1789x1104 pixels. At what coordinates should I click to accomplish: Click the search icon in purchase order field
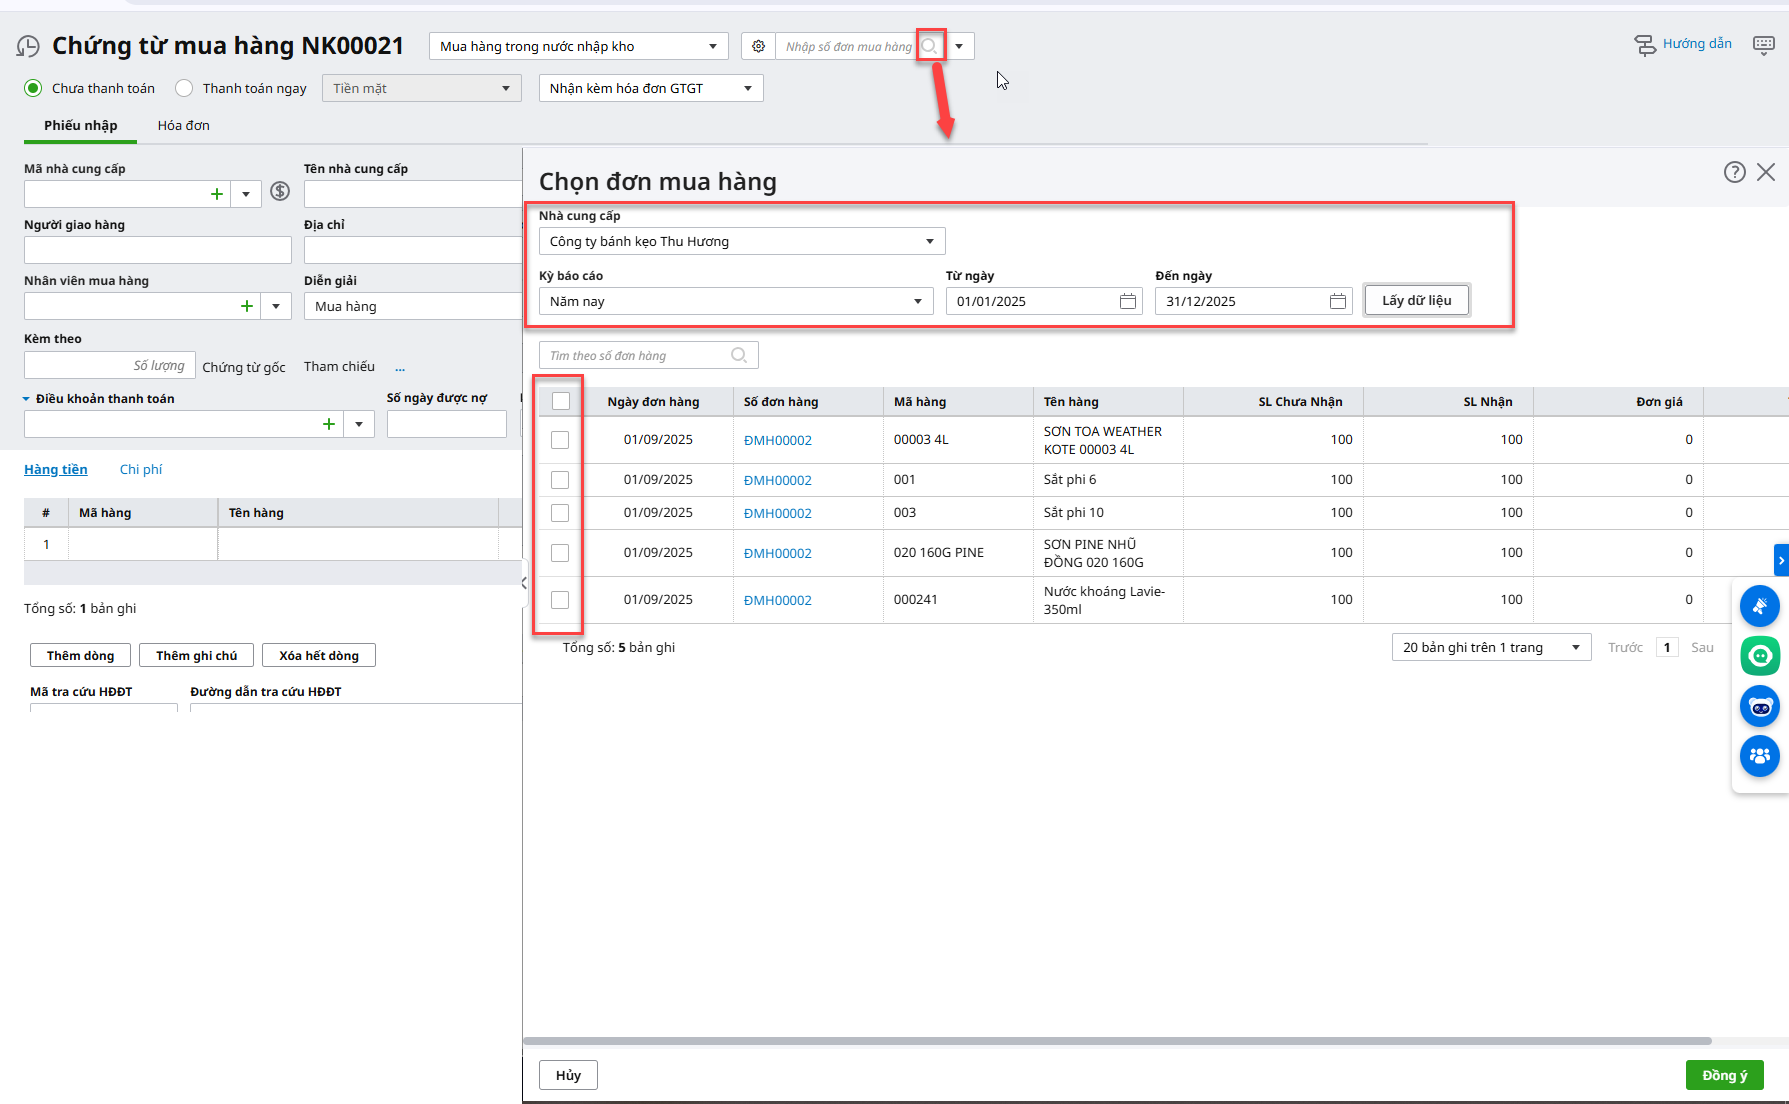click(x=929, y=46)
